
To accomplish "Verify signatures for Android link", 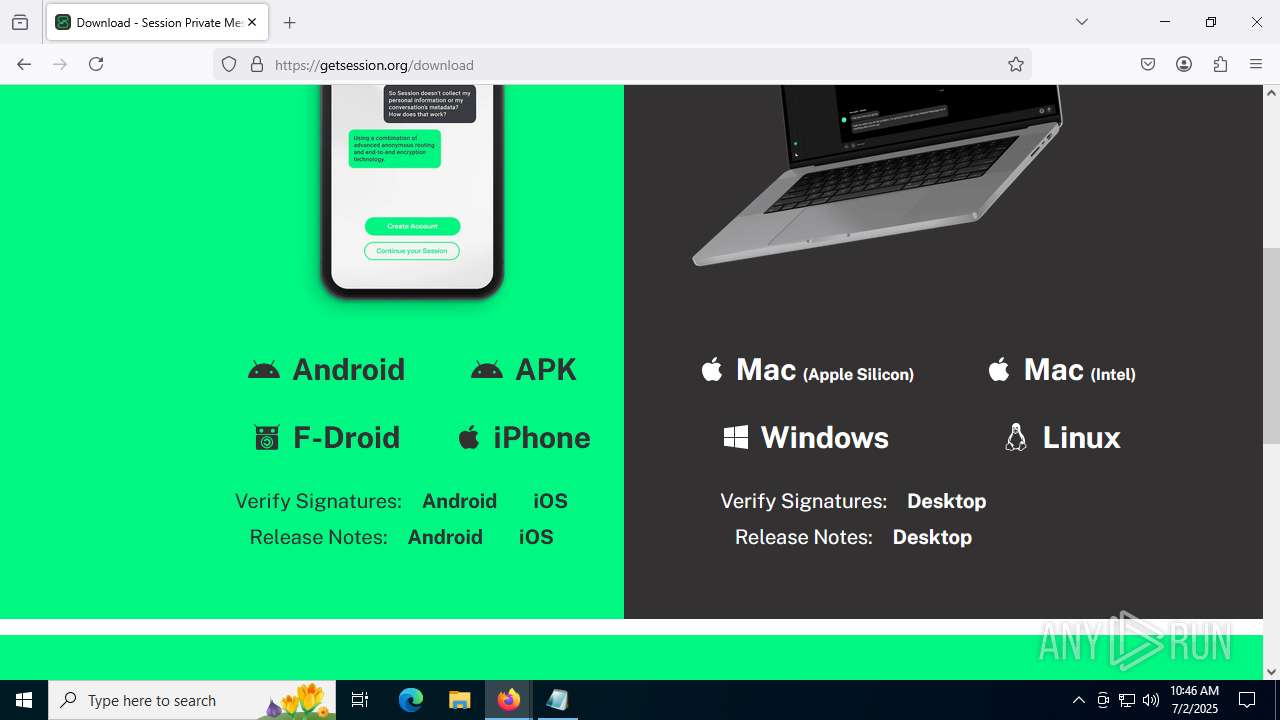I will point(459,501).
